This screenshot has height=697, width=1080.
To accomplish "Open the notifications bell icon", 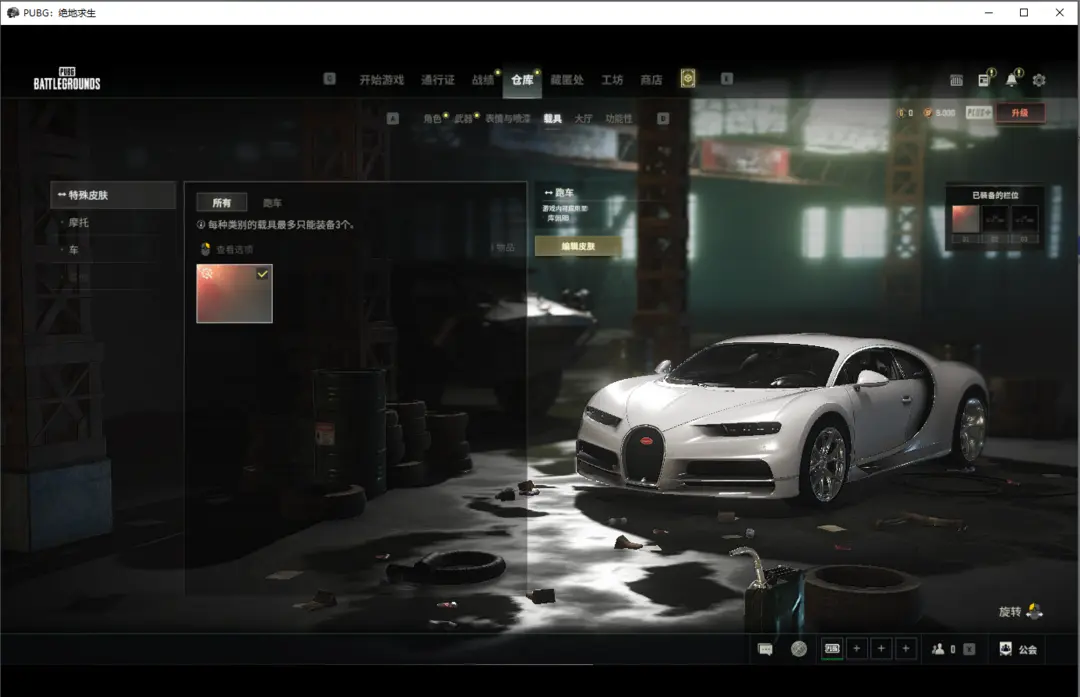I will point(1012,80).
